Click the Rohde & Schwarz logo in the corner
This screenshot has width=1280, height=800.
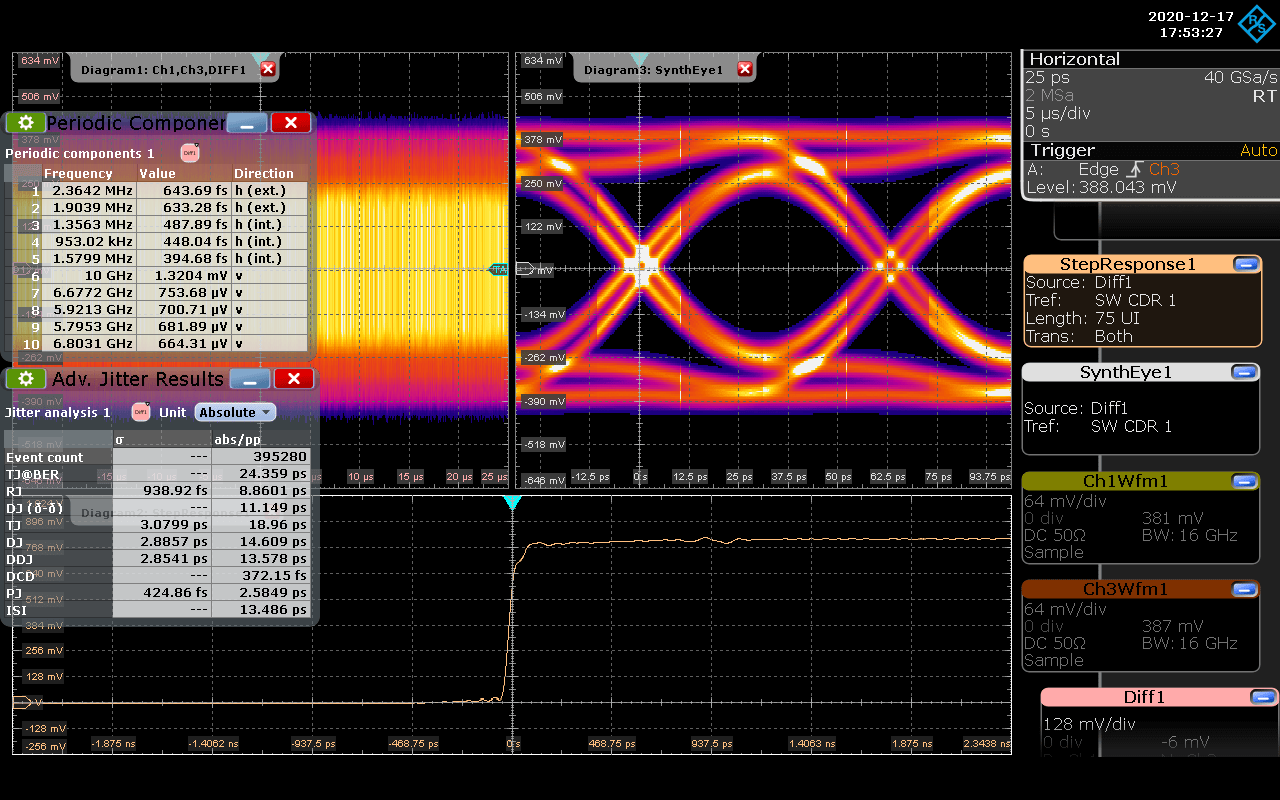pos(1257,24)
